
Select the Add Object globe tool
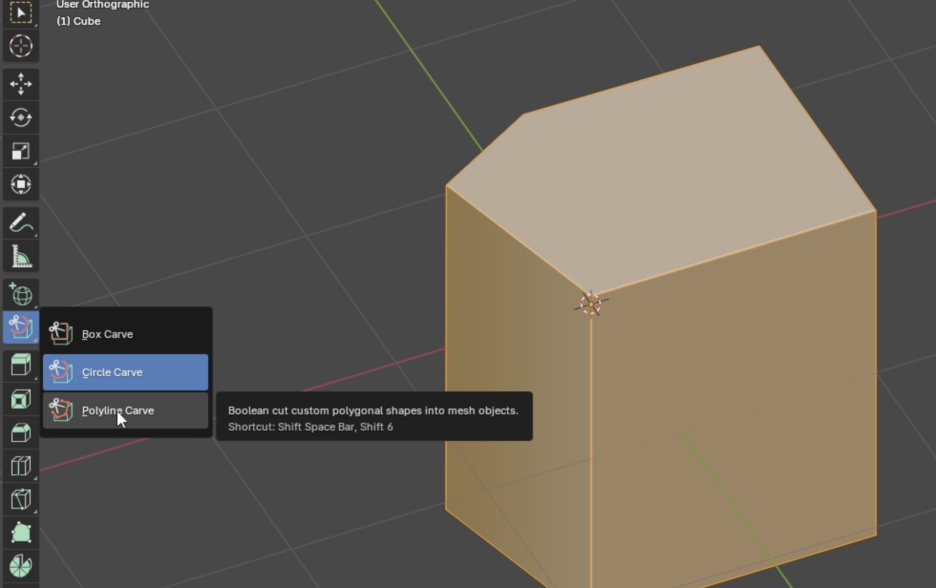pos(21,295)
